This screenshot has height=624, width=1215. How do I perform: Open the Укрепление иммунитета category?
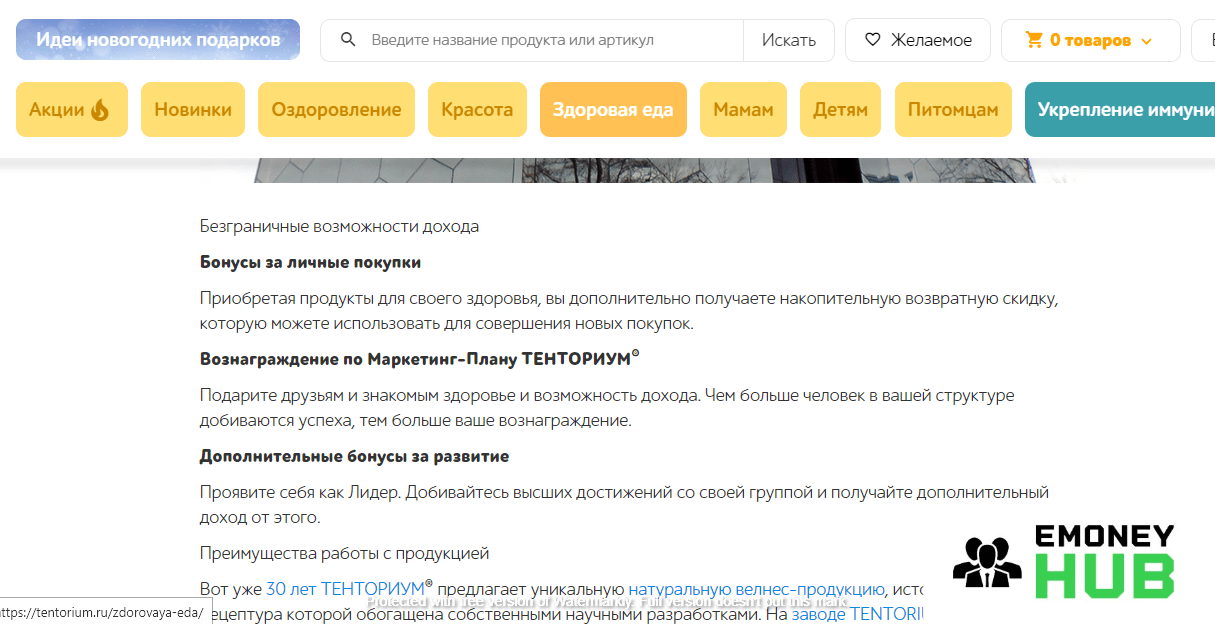coord(1120,110)
